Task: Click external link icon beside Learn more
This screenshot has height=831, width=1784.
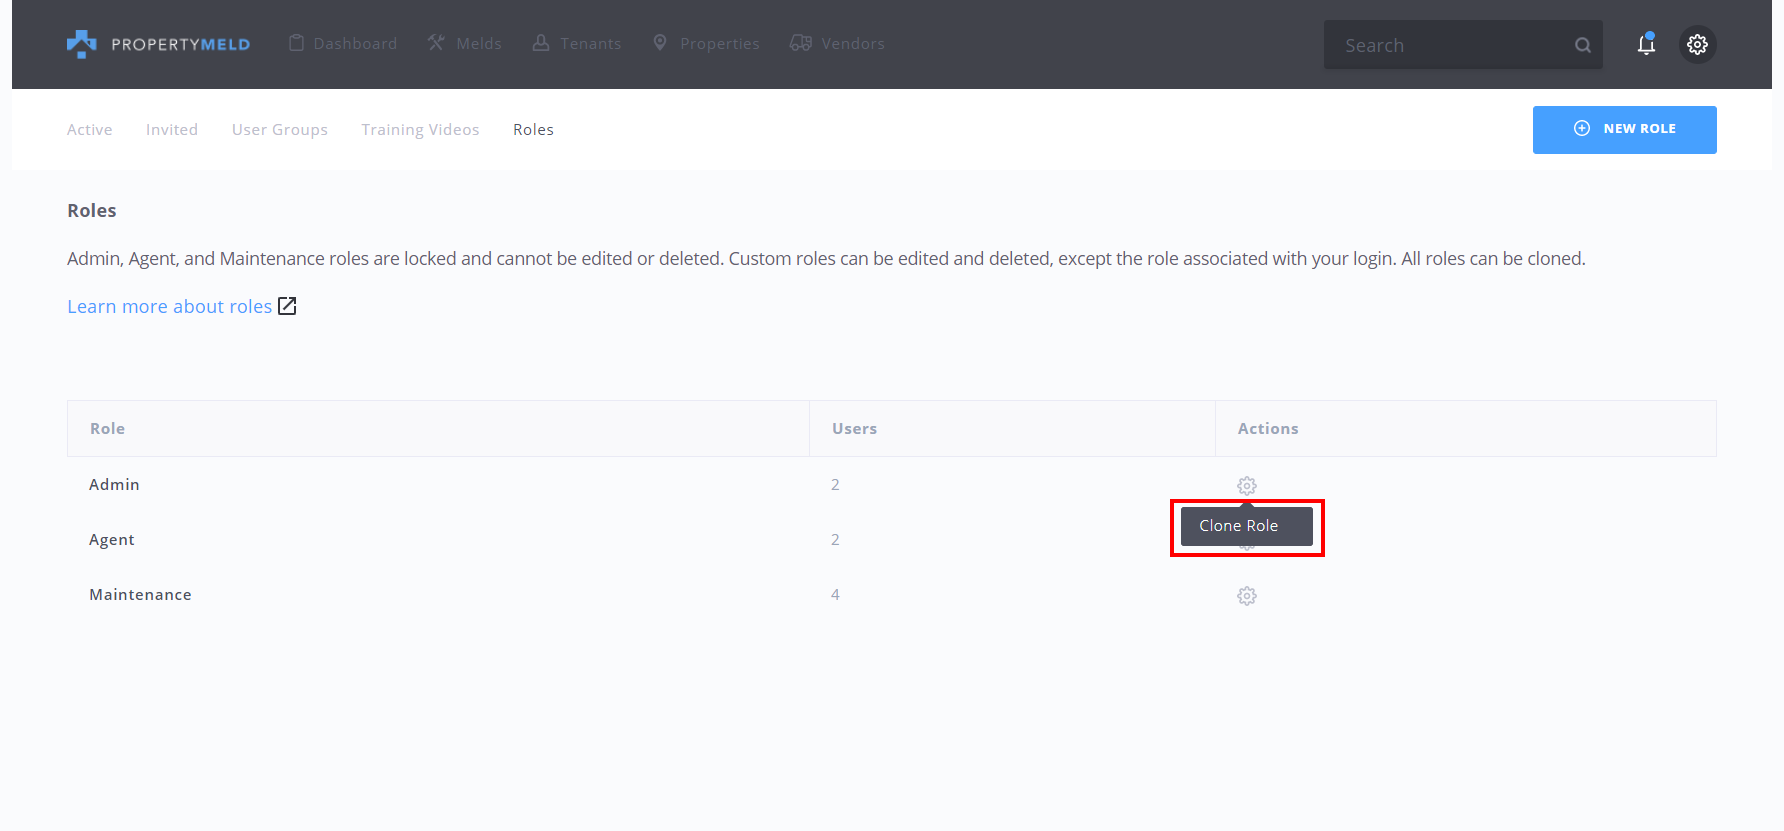Action: pyautogui.click(x=287, y=306)
